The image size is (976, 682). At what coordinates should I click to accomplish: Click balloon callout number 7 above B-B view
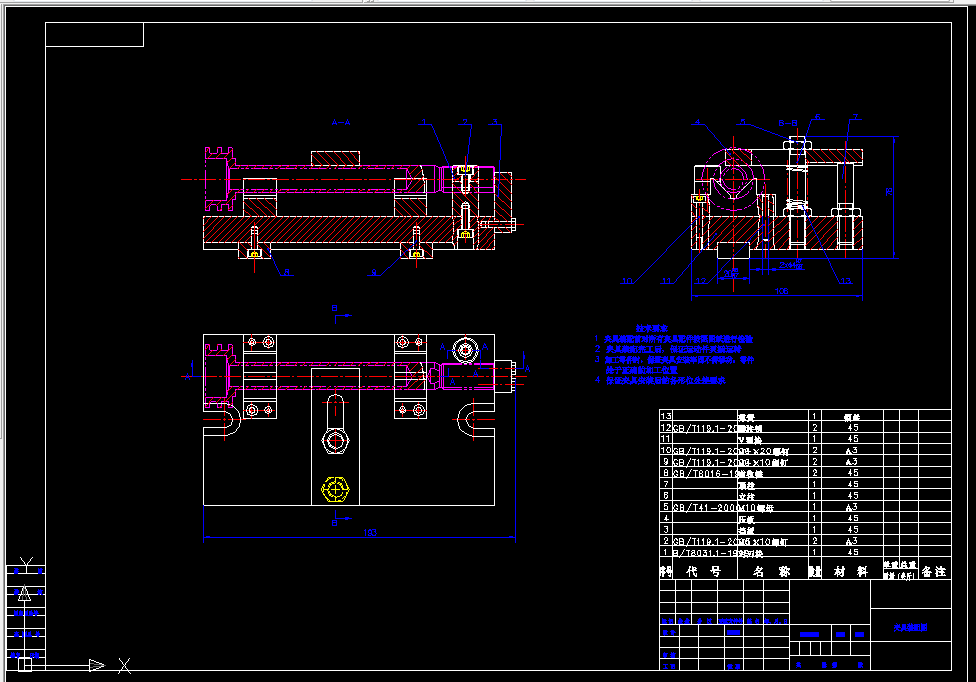pyautogui.click(x=855, y=117)
